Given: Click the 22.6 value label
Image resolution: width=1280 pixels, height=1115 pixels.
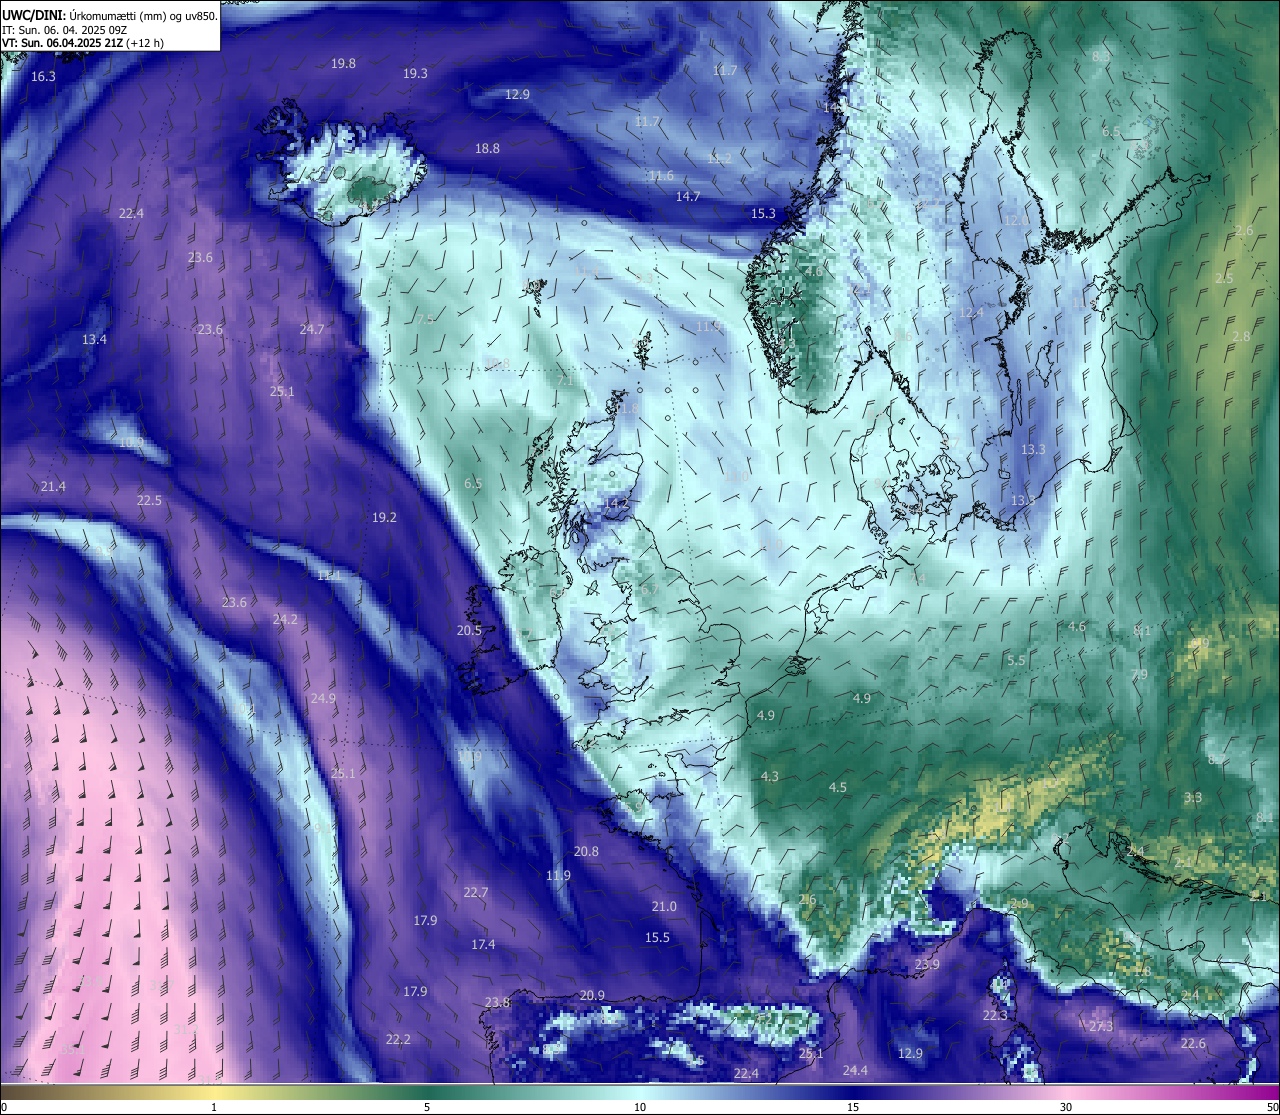Looking at the screenshot, I should pyautogui.click(x=1193, y=1044).
